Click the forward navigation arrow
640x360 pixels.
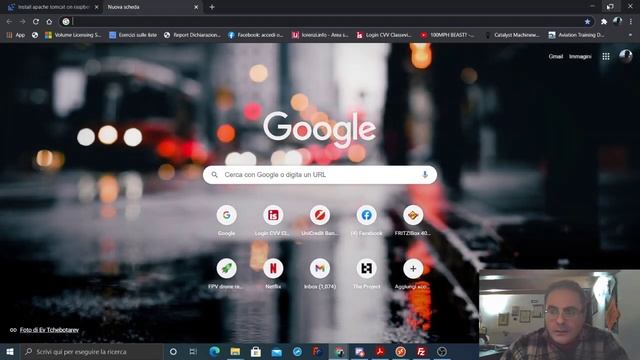[x=22, y=22]
